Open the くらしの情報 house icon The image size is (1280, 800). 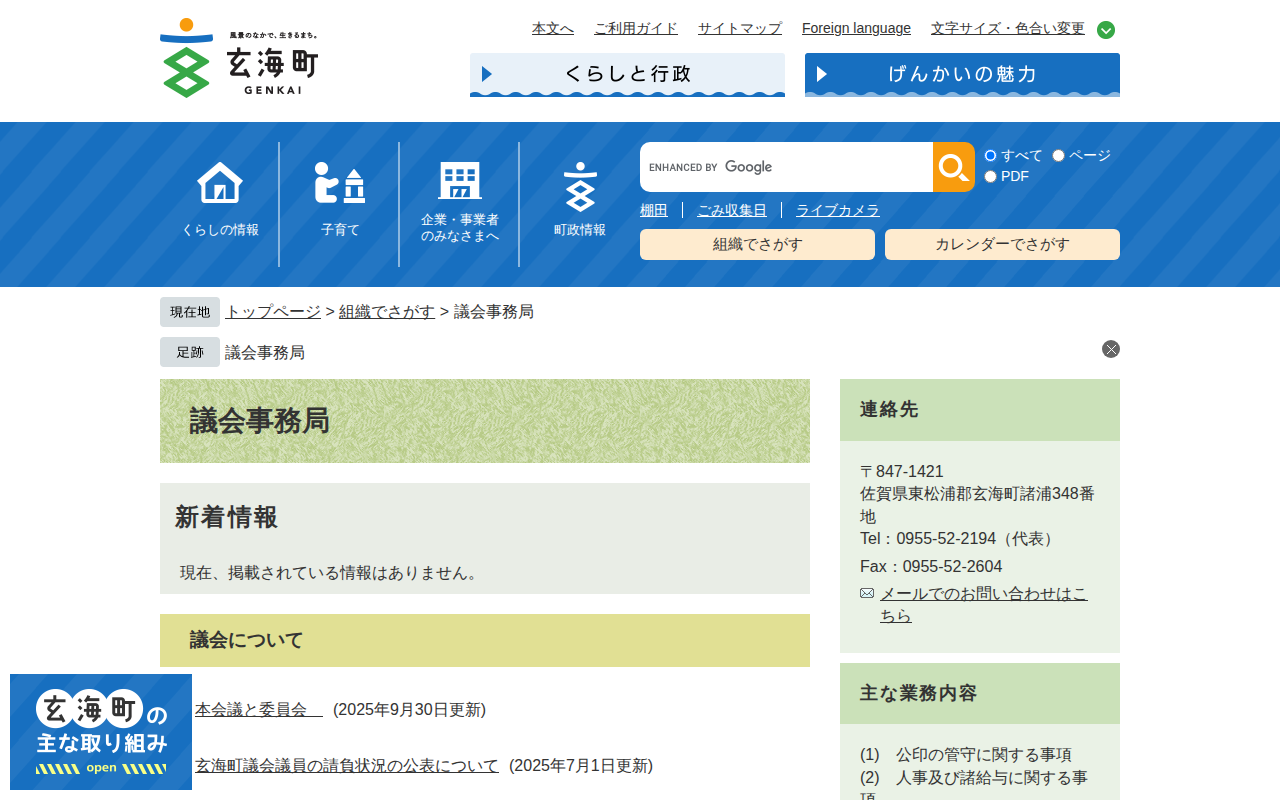pos(218,182)
